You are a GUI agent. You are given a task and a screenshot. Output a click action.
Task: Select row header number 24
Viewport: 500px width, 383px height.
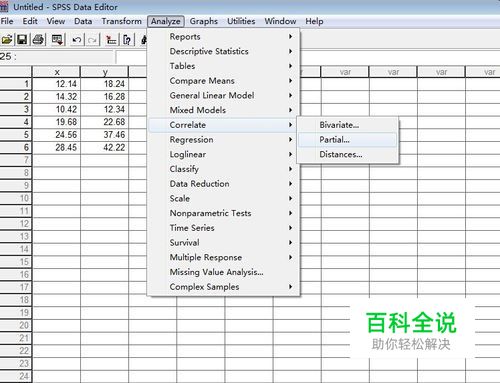point(16,376)
